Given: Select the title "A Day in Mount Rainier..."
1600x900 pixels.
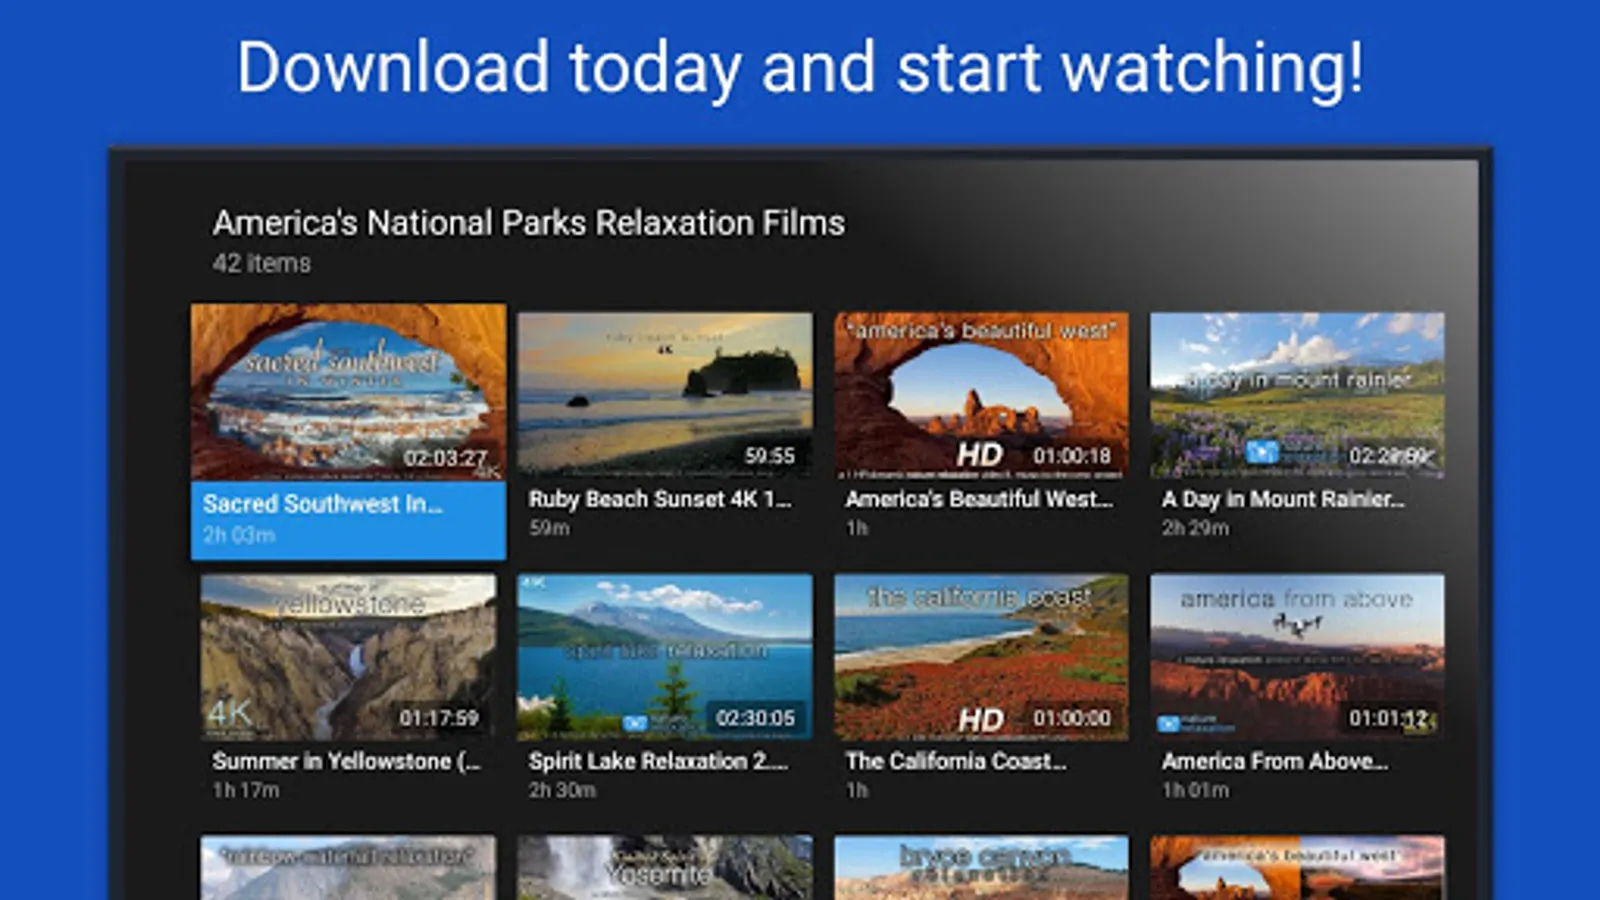Looking at the screenshot, I should click(1283, 499).
